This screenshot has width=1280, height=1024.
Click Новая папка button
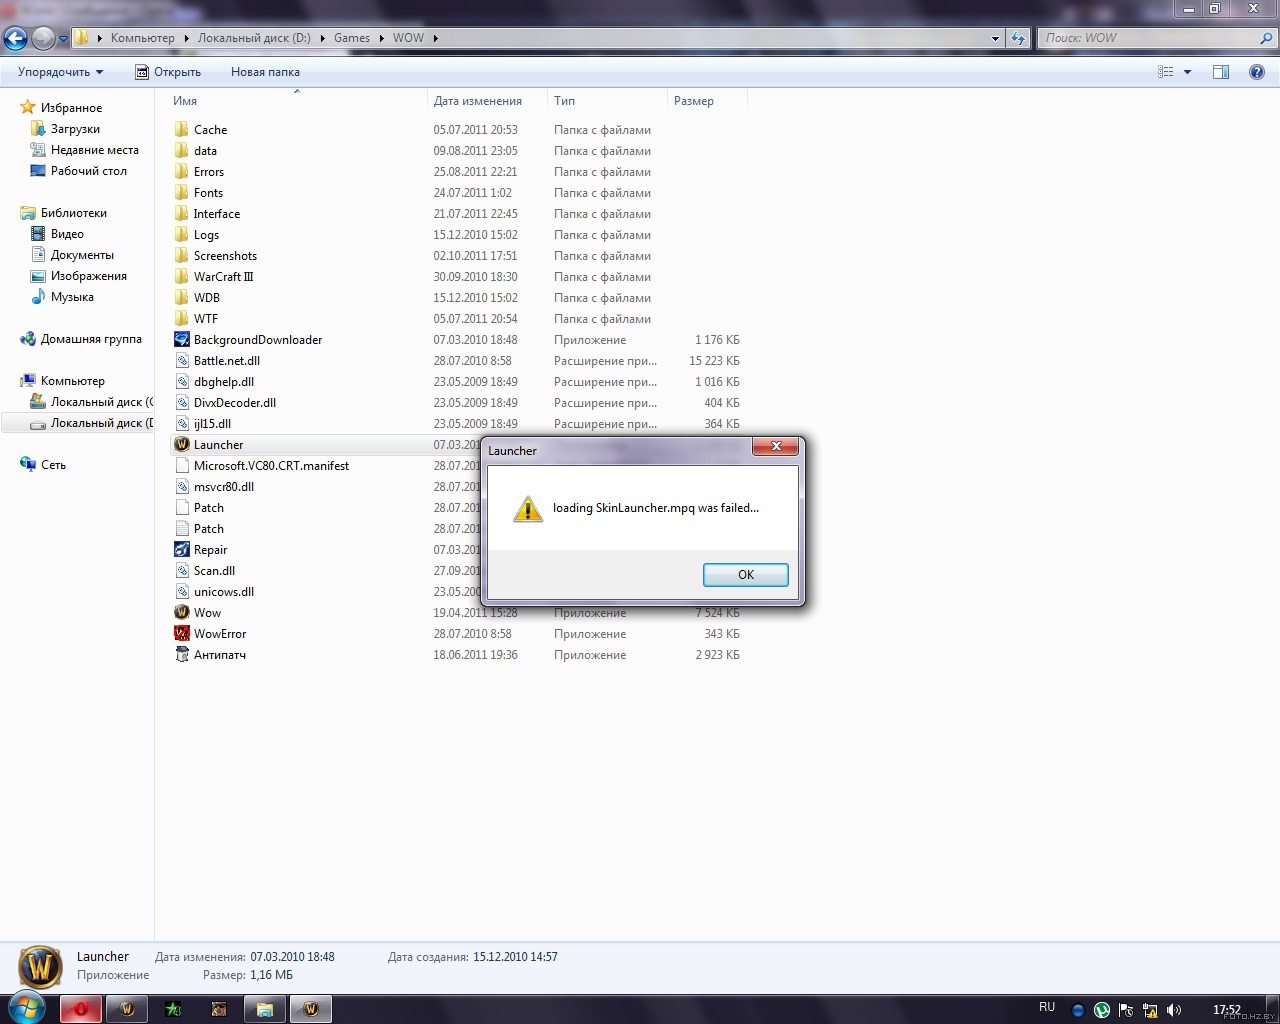tap(265, 72)
